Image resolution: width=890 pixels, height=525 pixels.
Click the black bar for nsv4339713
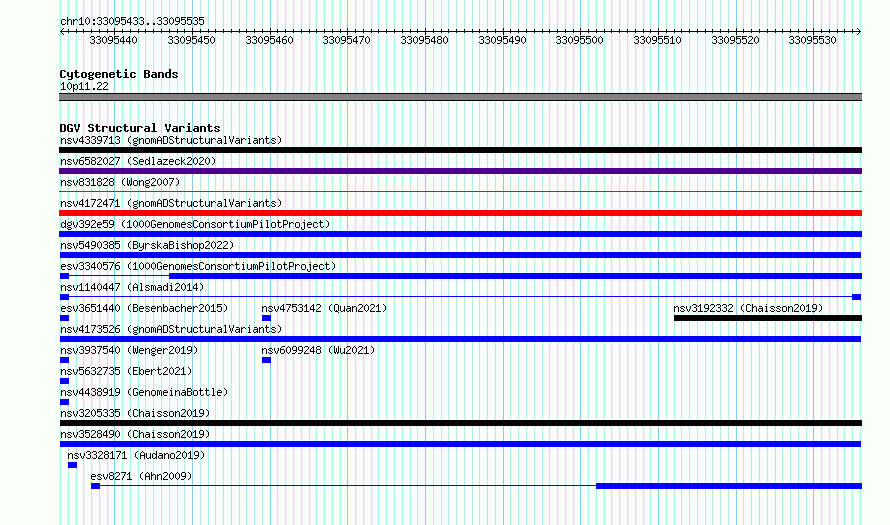[x=460, y=150]
